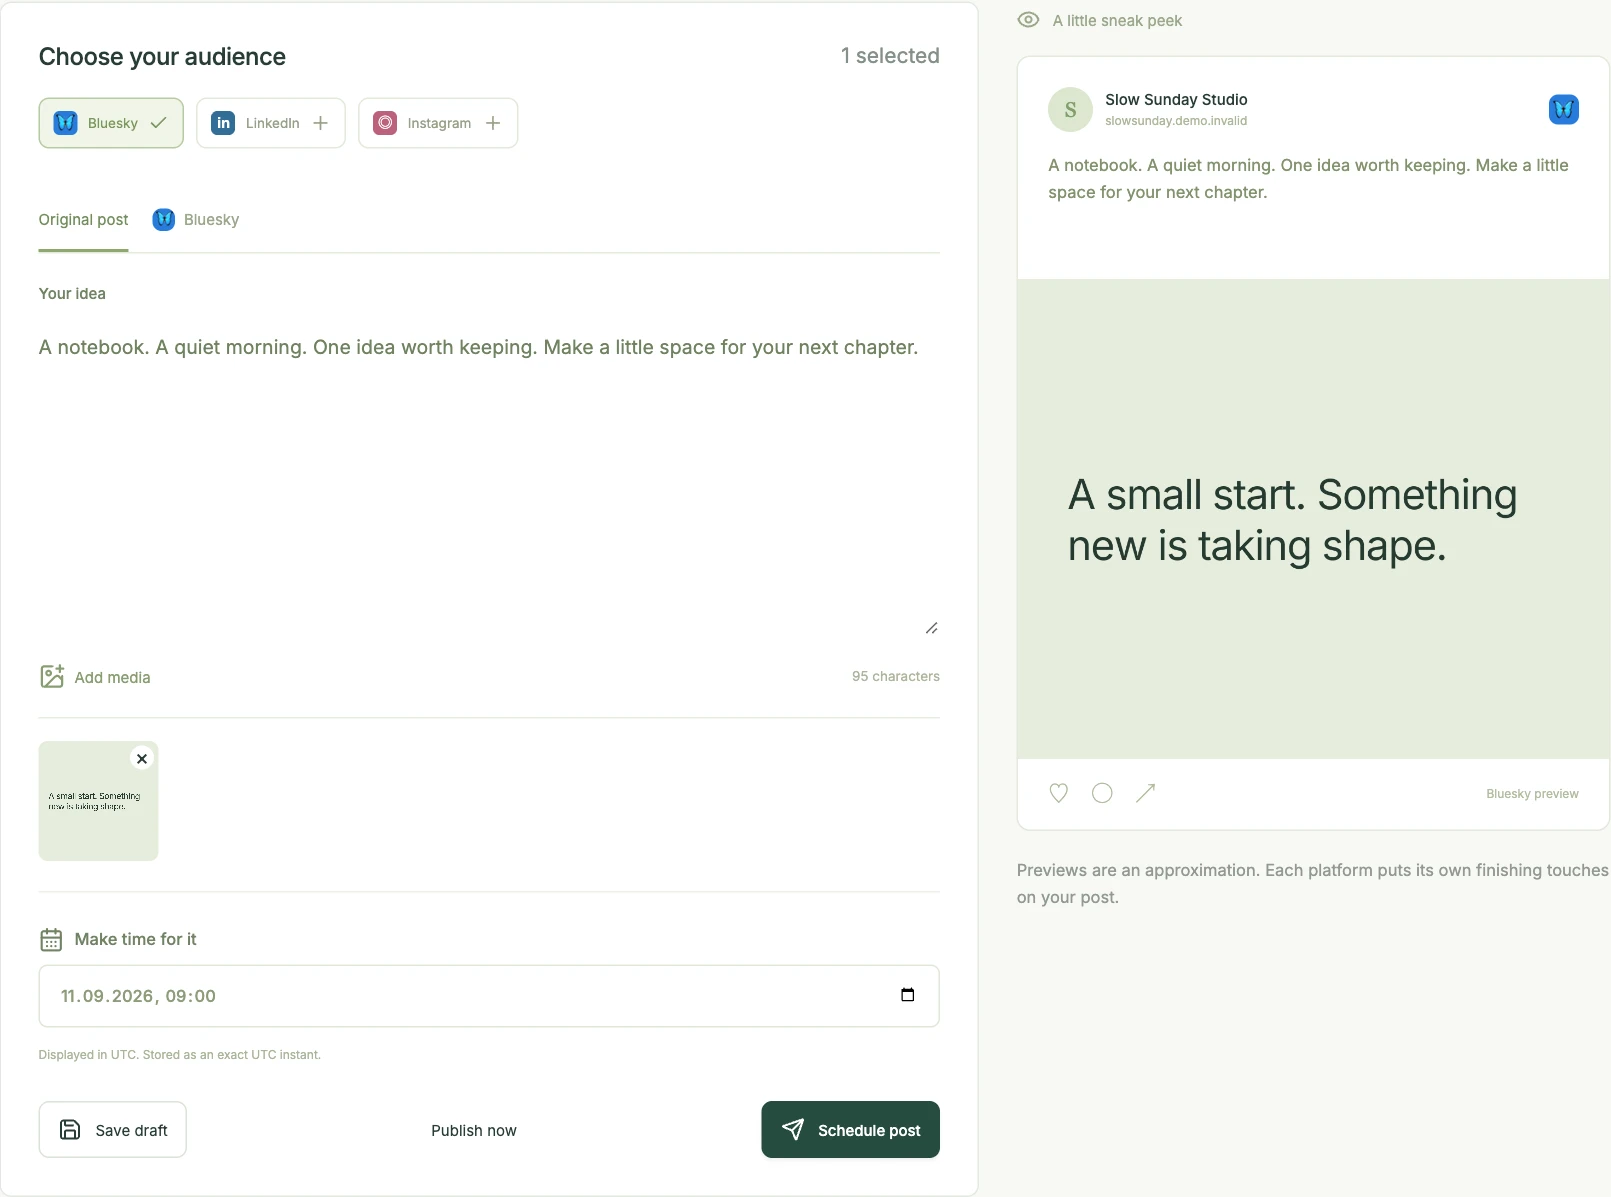The image size is (1611, 1197).
Task: Remove the attached image thumbnail
Action: (142, 759)
